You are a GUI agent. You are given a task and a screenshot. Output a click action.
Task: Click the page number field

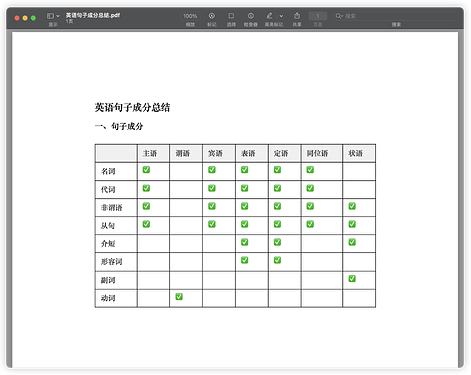click(318, 16)
